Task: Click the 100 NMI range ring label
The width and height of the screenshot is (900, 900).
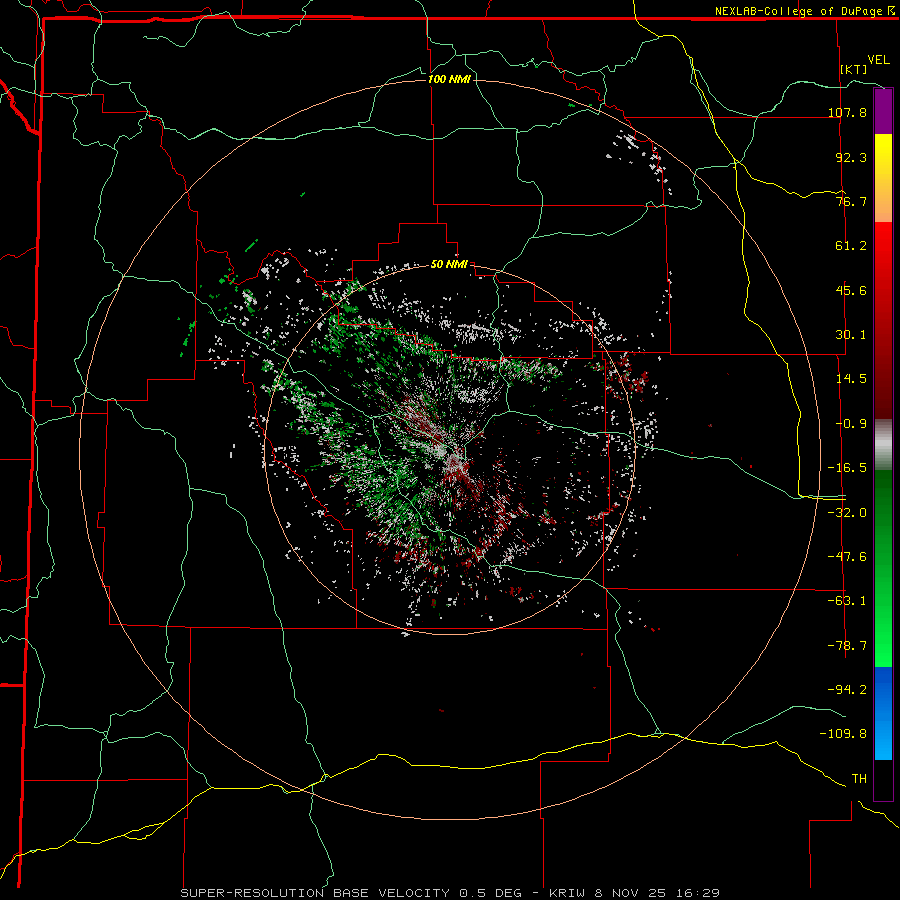Action: pyautogui.click(x=449, y=79)
